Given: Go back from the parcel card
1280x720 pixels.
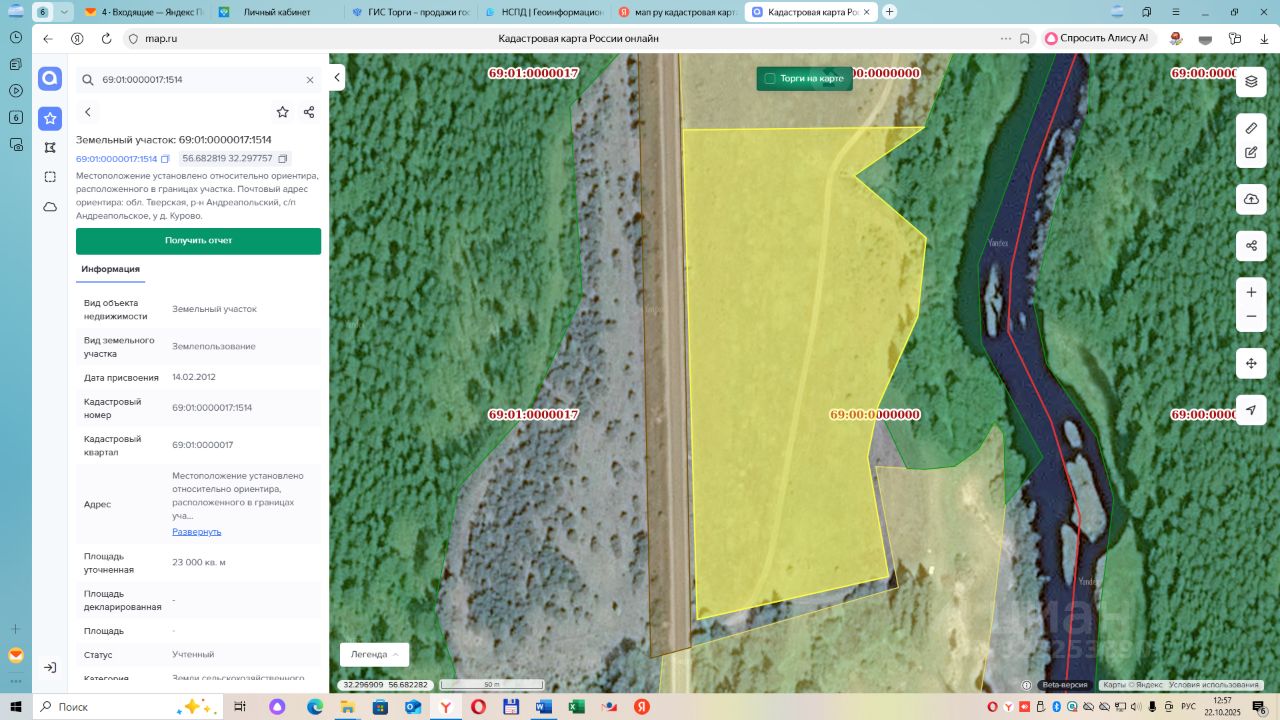Looking at the screenshot, I should click(88, 112).
